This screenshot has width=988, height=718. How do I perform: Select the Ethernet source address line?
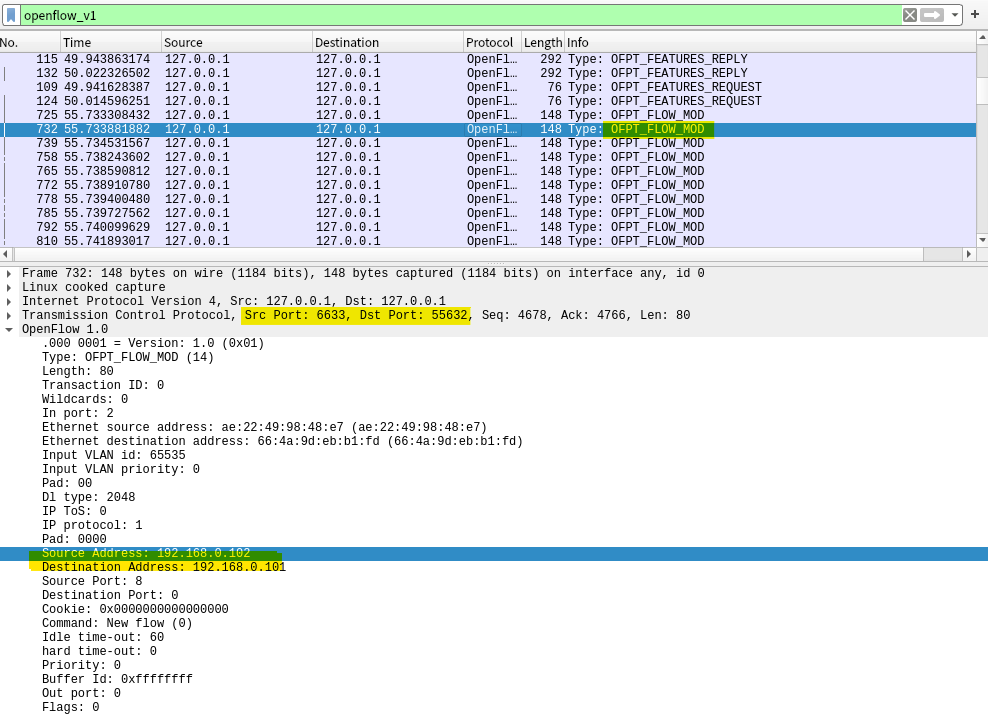[264, 427]
